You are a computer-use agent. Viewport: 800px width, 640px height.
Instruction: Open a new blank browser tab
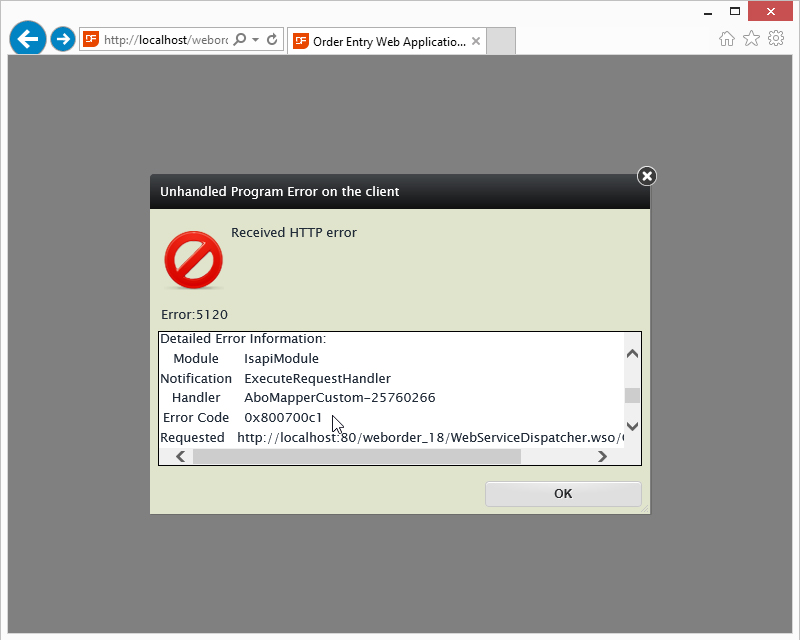point(501,41)
